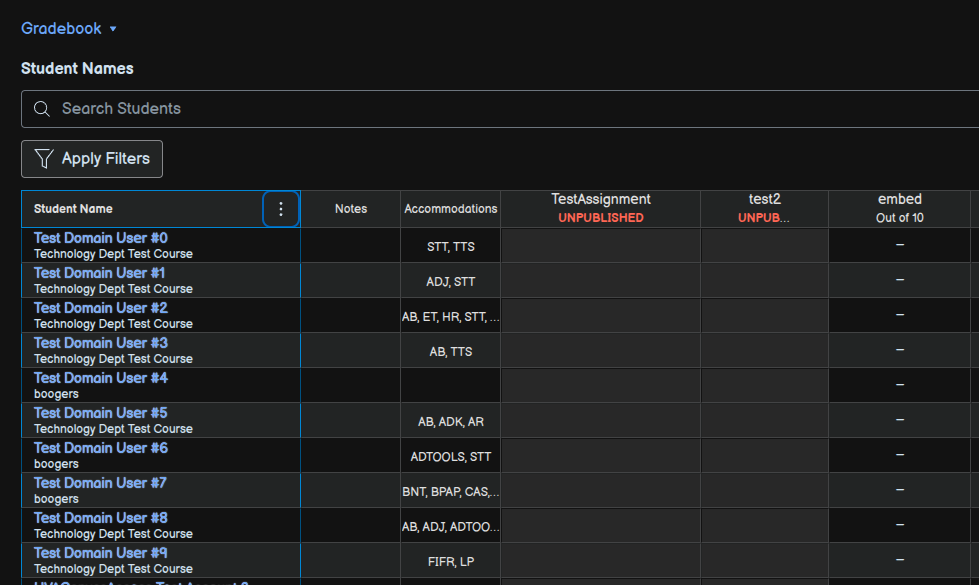Click the ADTOOLS, STT accommodations cell

coord(451,455)
